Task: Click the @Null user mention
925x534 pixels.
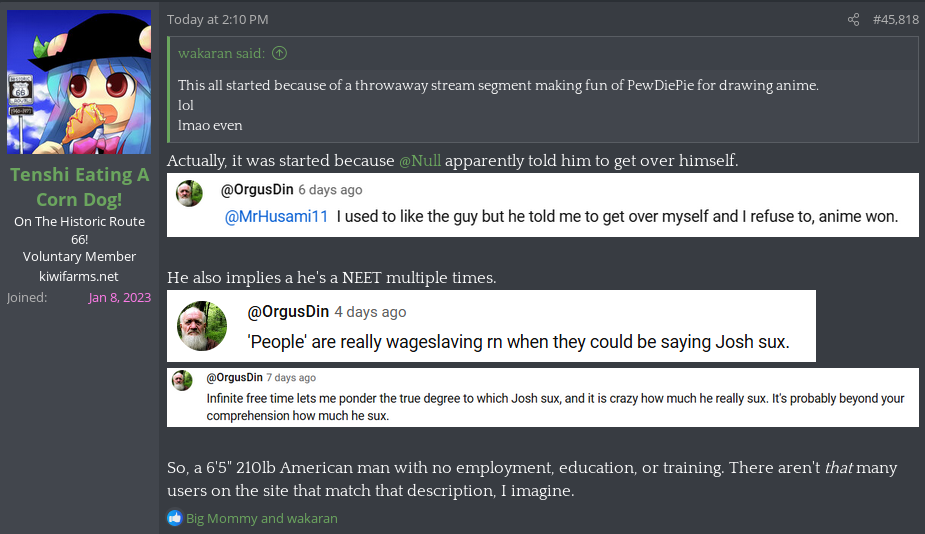Action: pos(420,160)
